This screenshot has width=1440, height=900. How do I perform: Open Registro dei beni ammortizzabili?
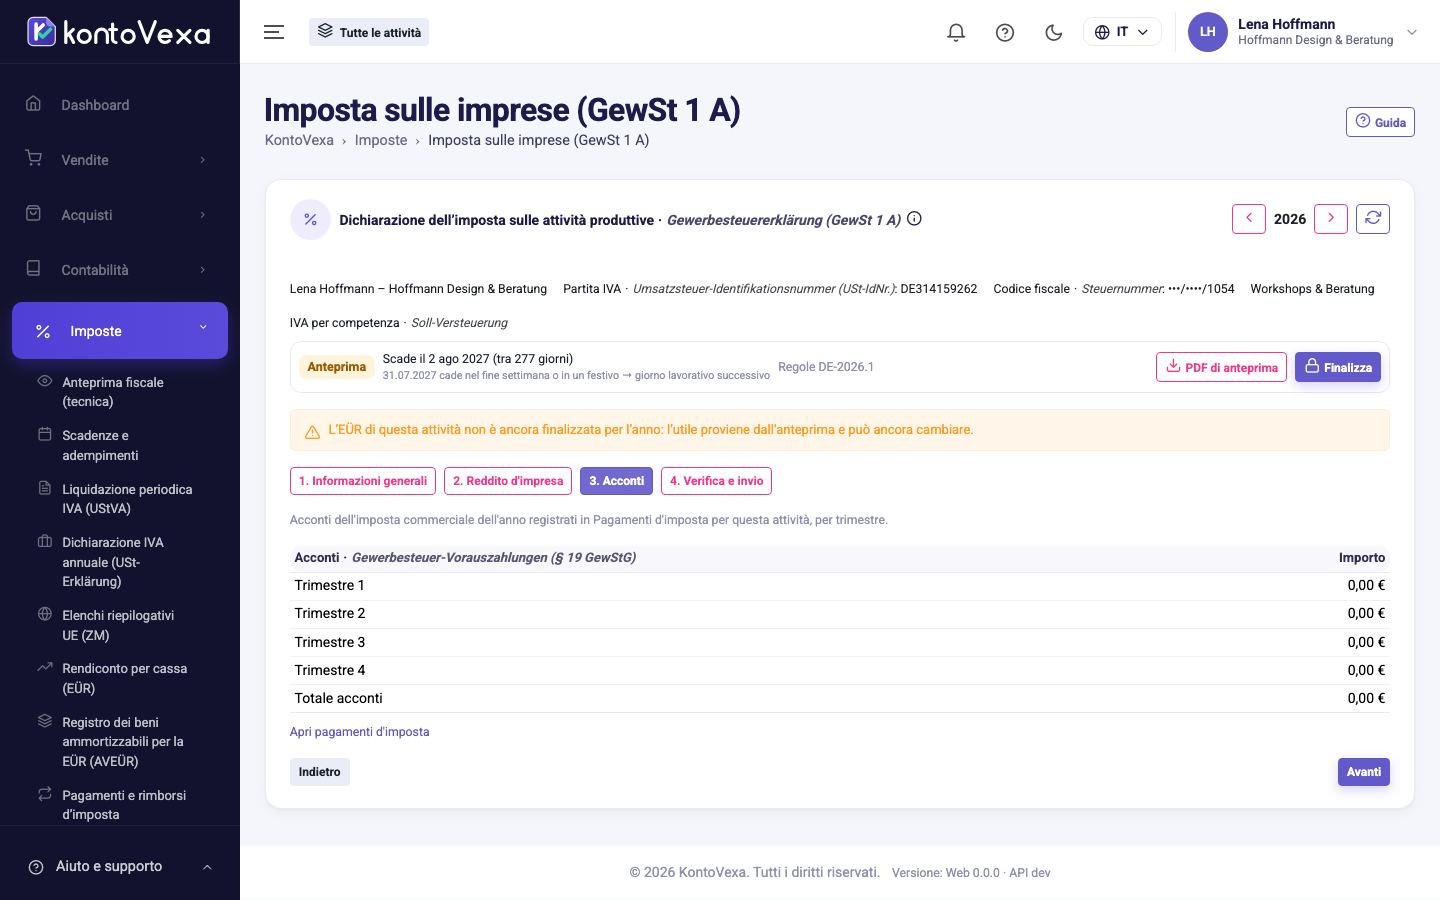[x=120, y=741]
